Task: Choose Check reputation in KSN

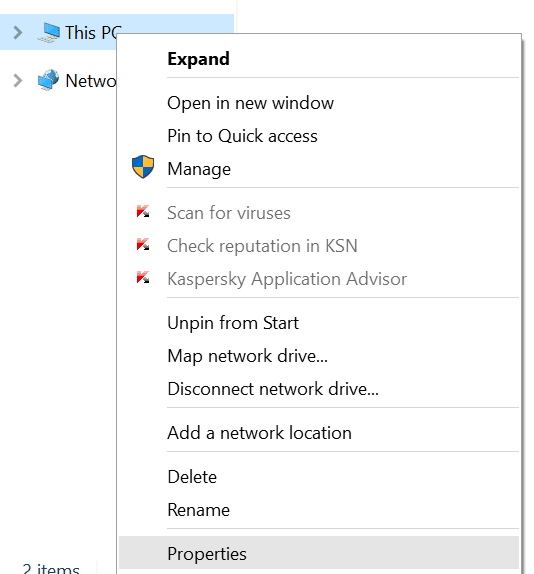Action: coord(319,246)
